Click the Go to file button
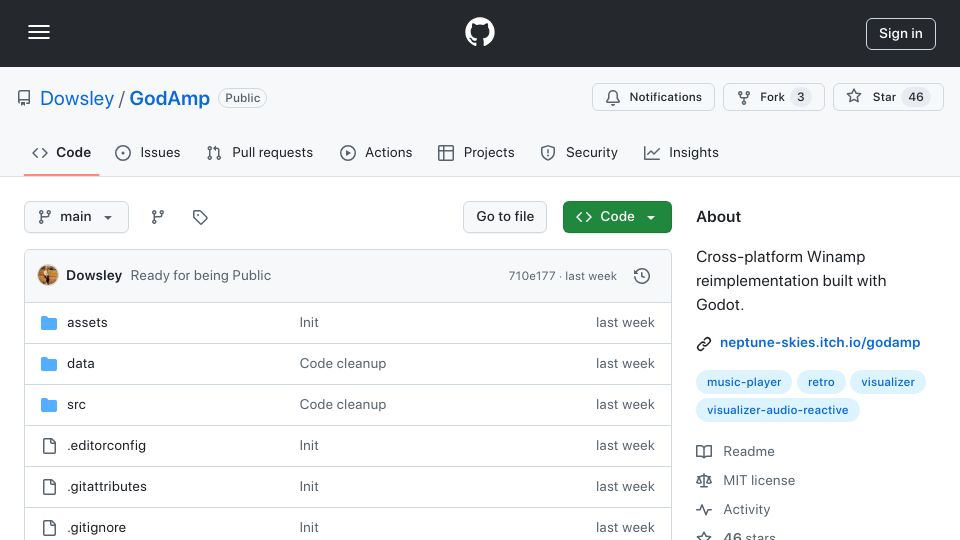Image resolution: width=960 pixels, height=540 pixels. click(x=505, y=217)
